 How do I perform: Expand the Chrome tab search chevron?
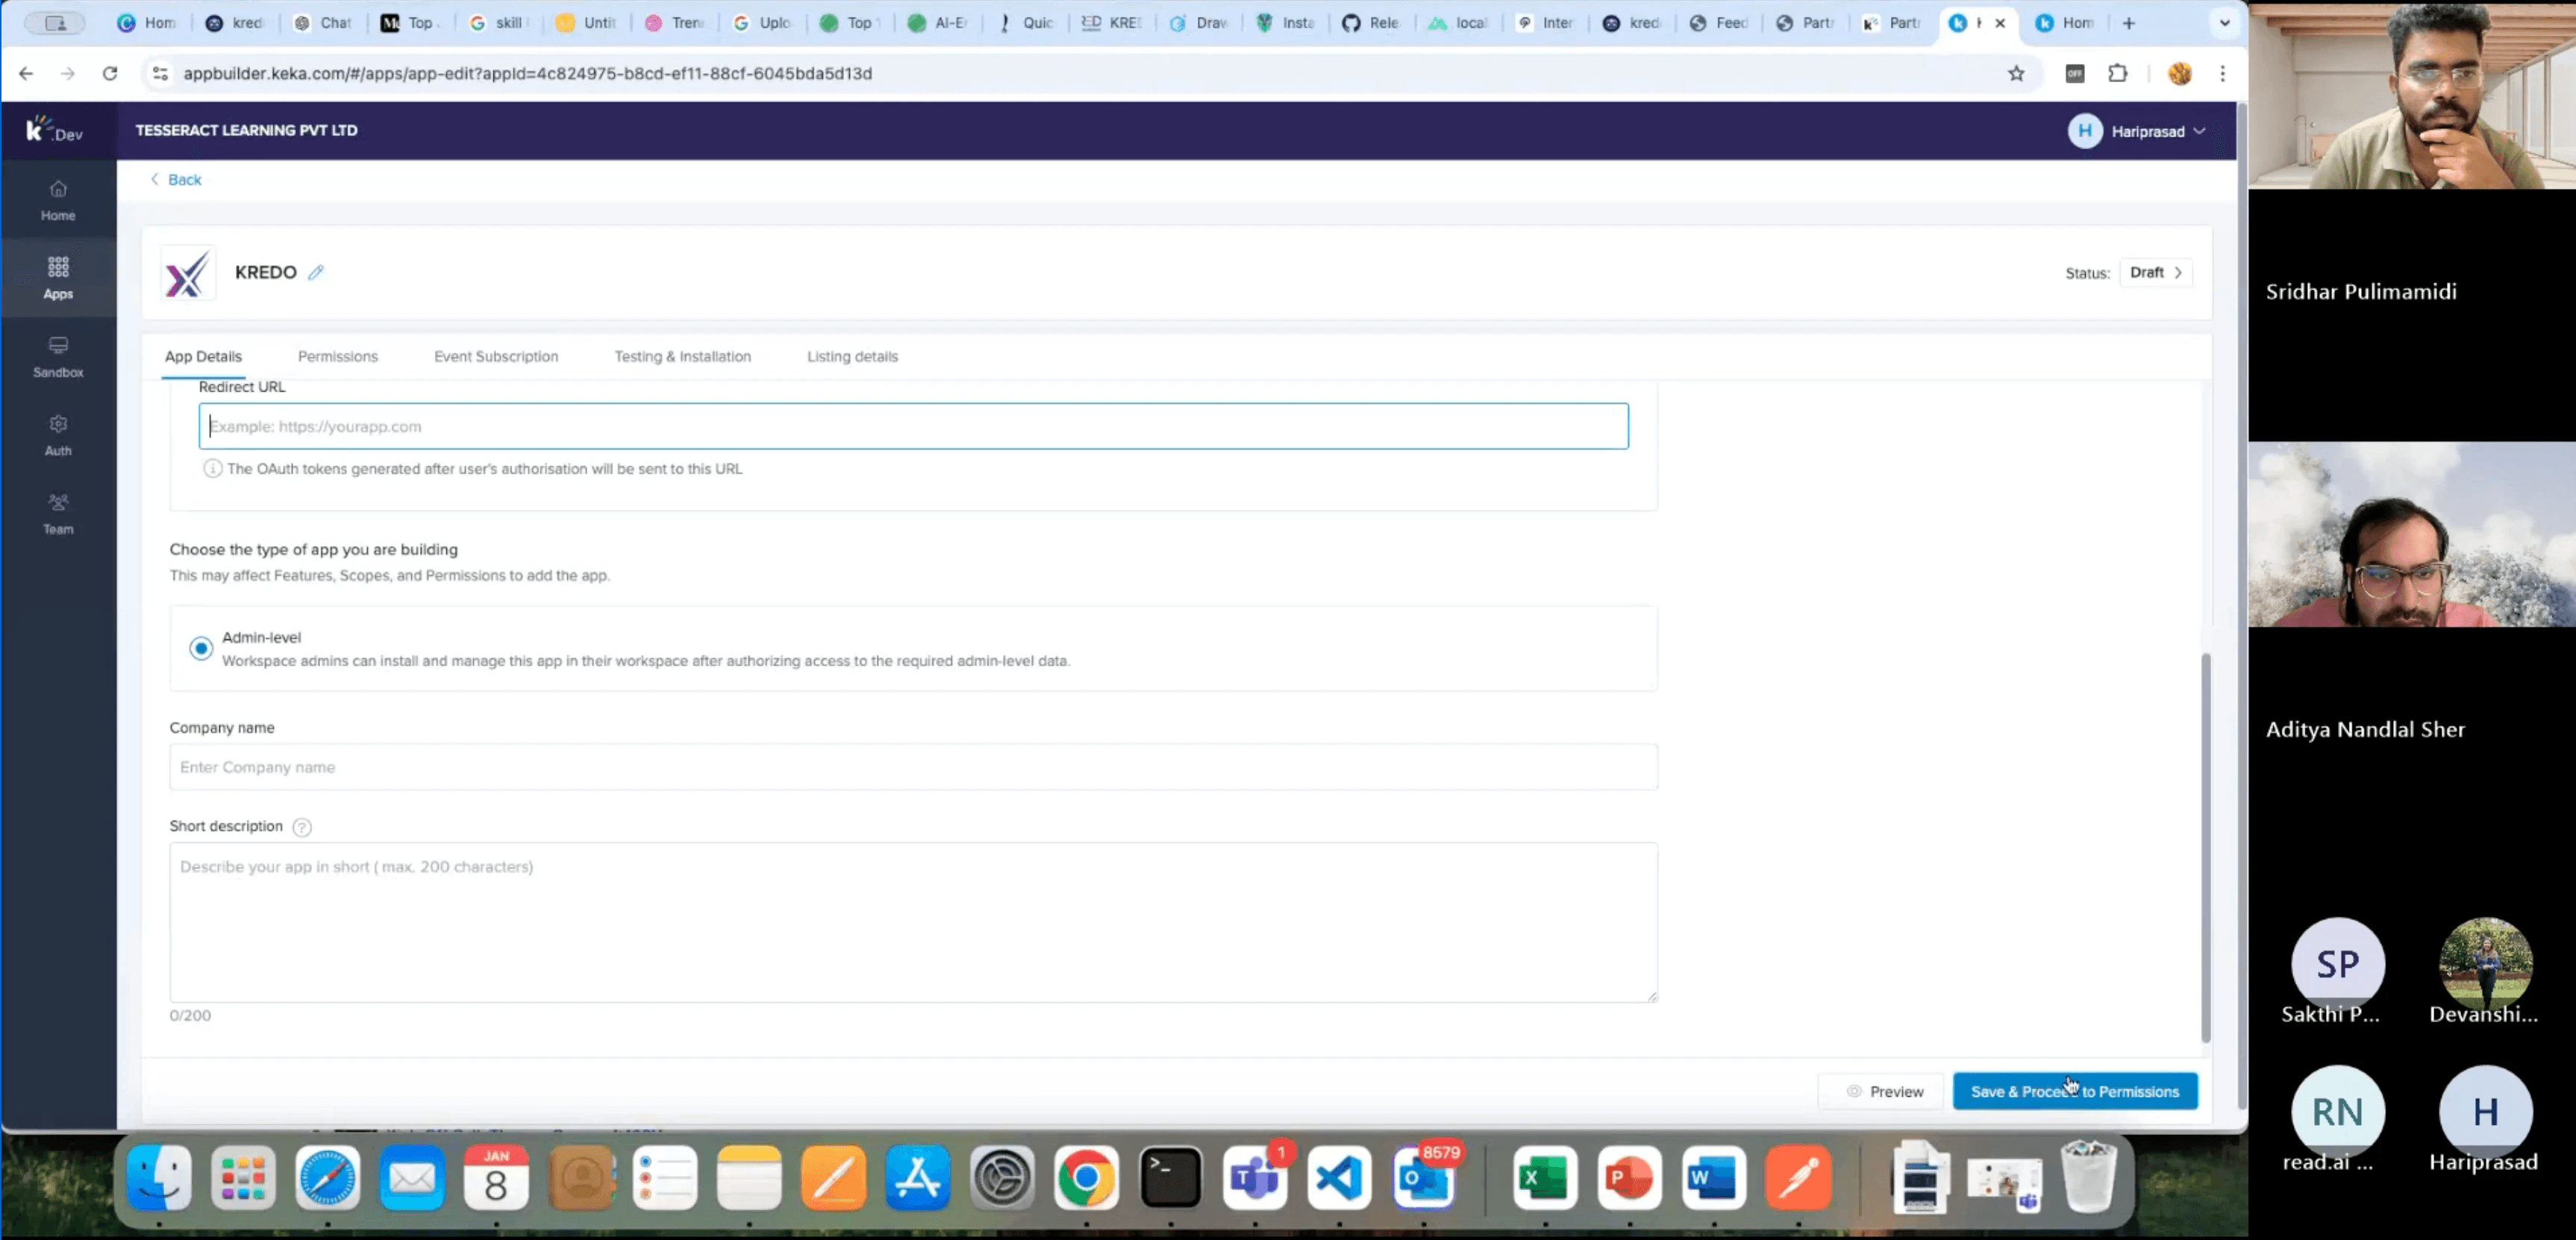(x=2224, y=23)
